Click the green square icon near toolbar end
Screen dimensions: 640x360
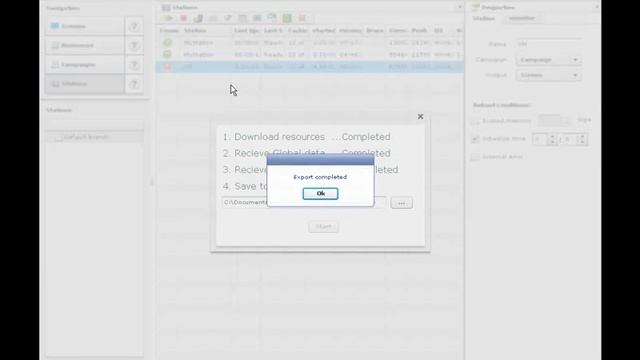(287, 18)
